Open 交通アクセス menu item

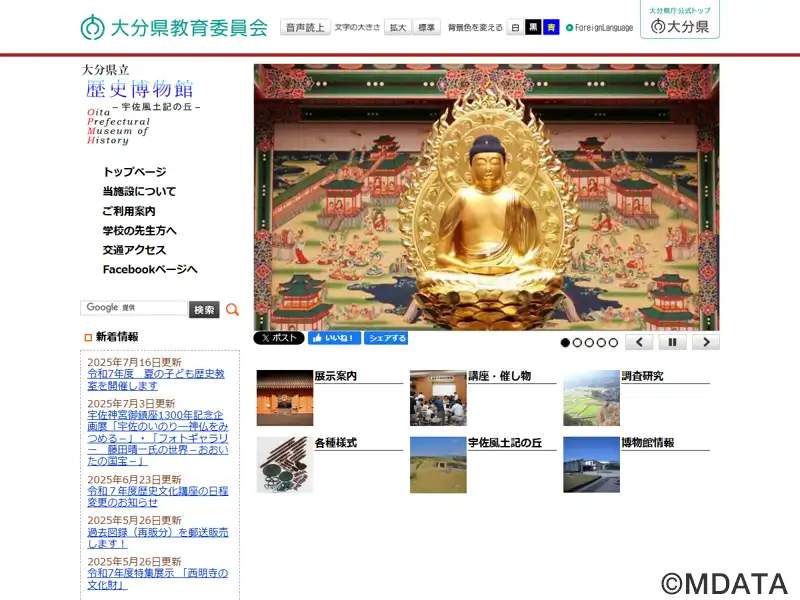click(134, 249)
